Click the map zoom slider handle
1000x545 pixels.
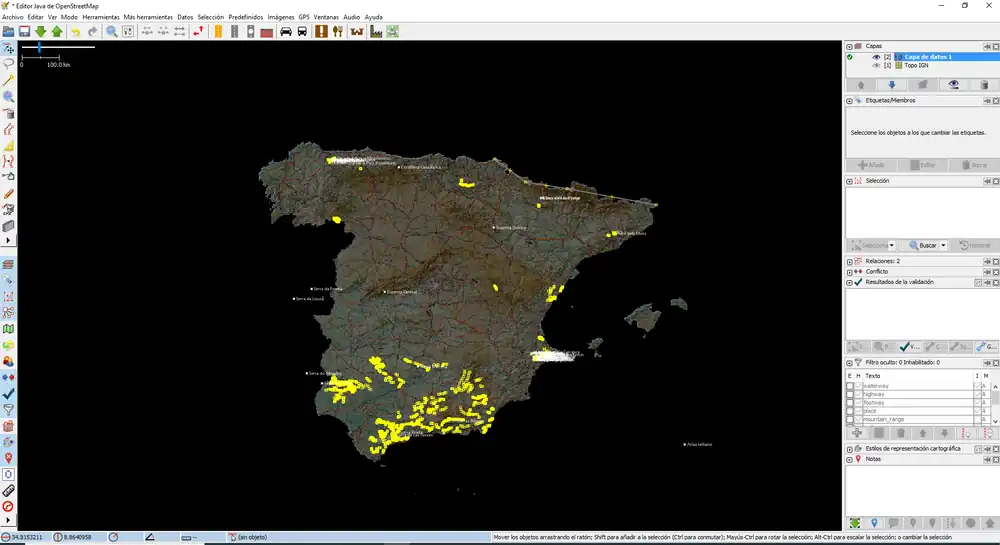pos(39,46)
